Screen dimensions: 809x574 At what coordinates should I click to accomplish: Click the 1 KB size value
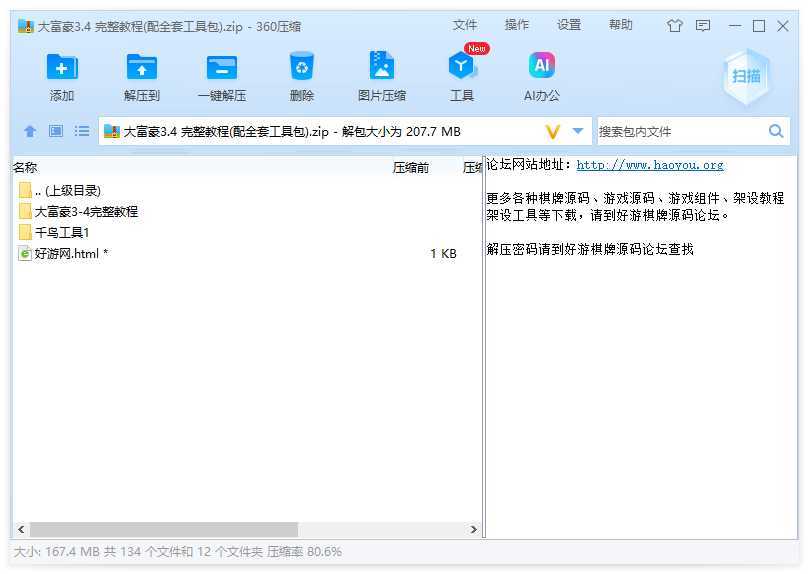click(x=443, y=254)
